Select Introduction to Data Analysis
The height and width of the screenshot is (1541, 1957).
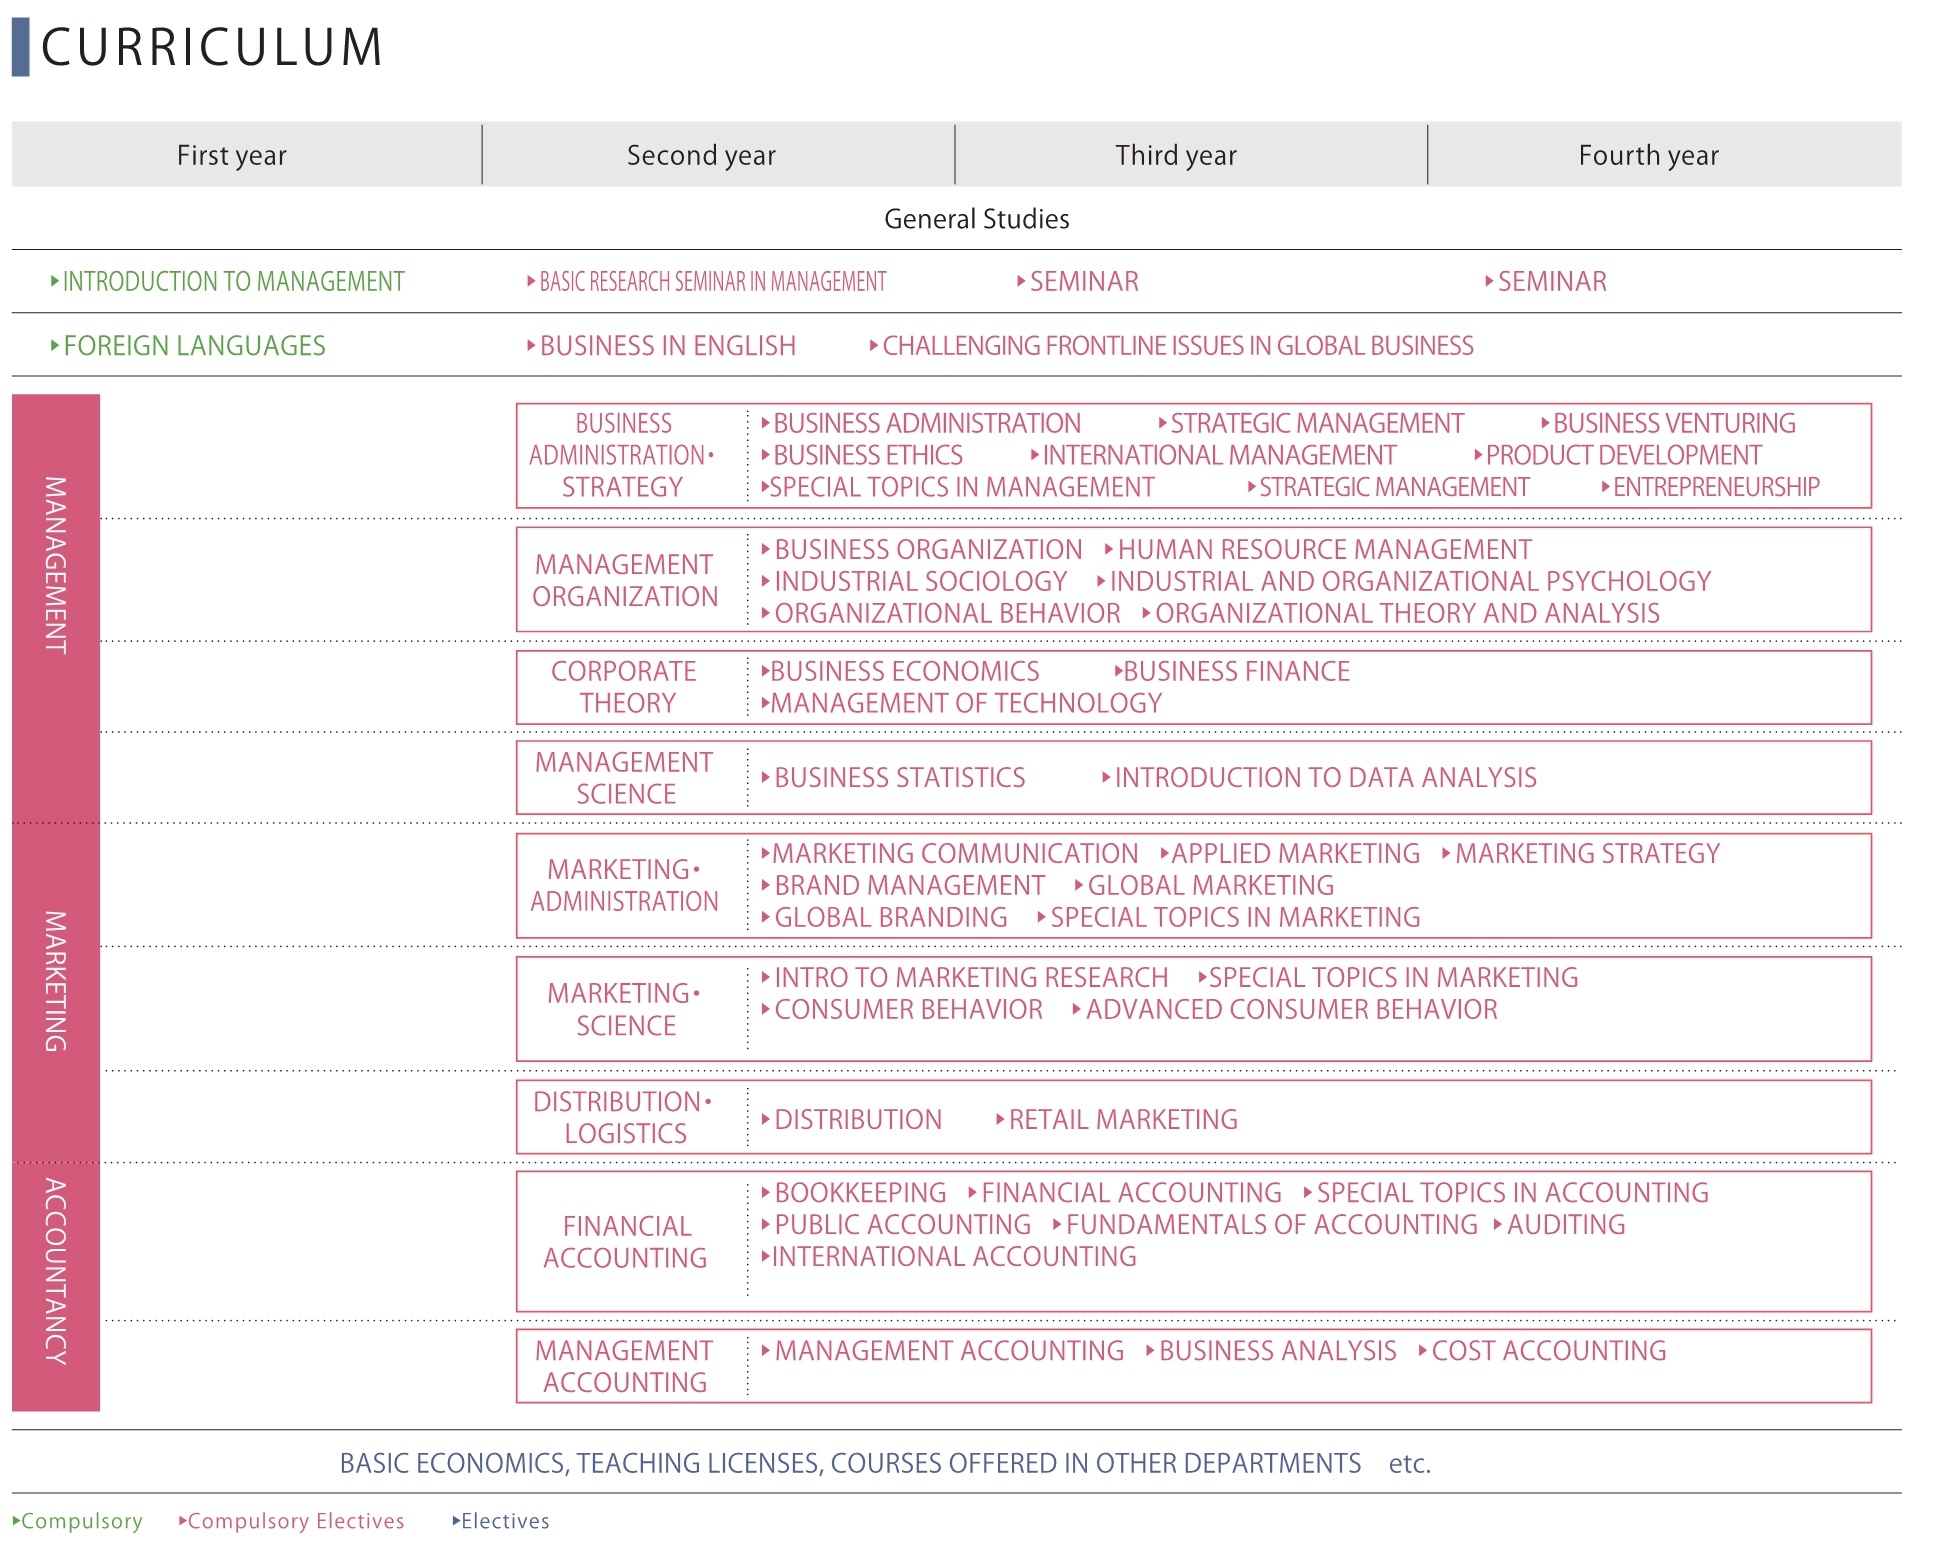click(x=1325, y=778)
